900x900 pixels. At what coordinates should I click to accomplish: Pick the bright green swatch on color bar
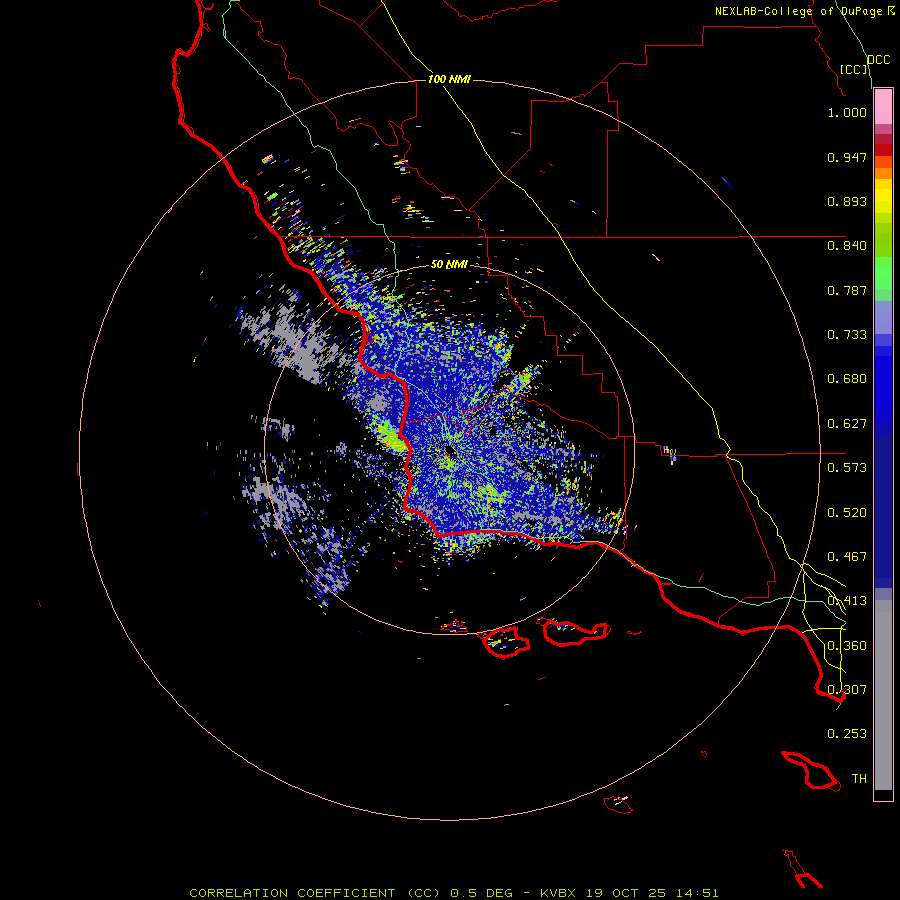pos(883,273)
